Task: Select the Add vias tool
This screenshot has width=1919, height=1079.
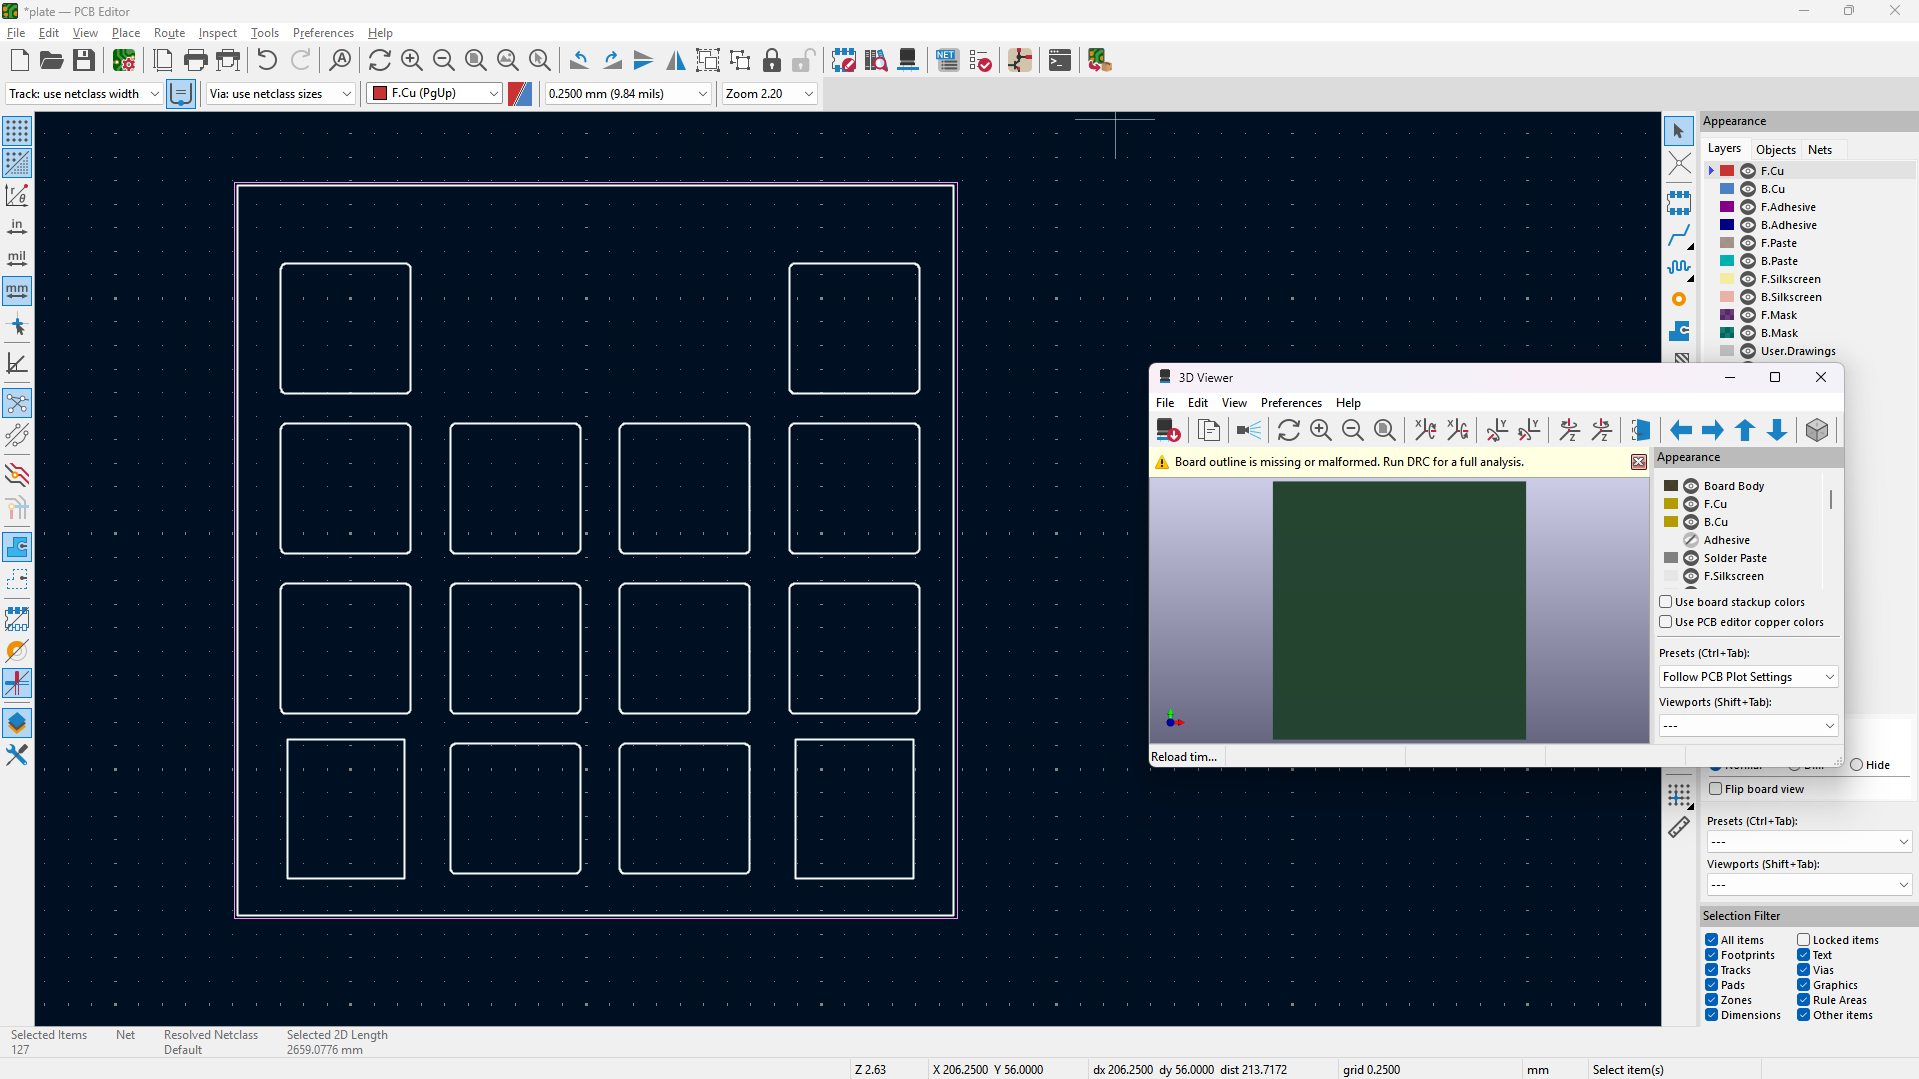Action: point(1679,299)
